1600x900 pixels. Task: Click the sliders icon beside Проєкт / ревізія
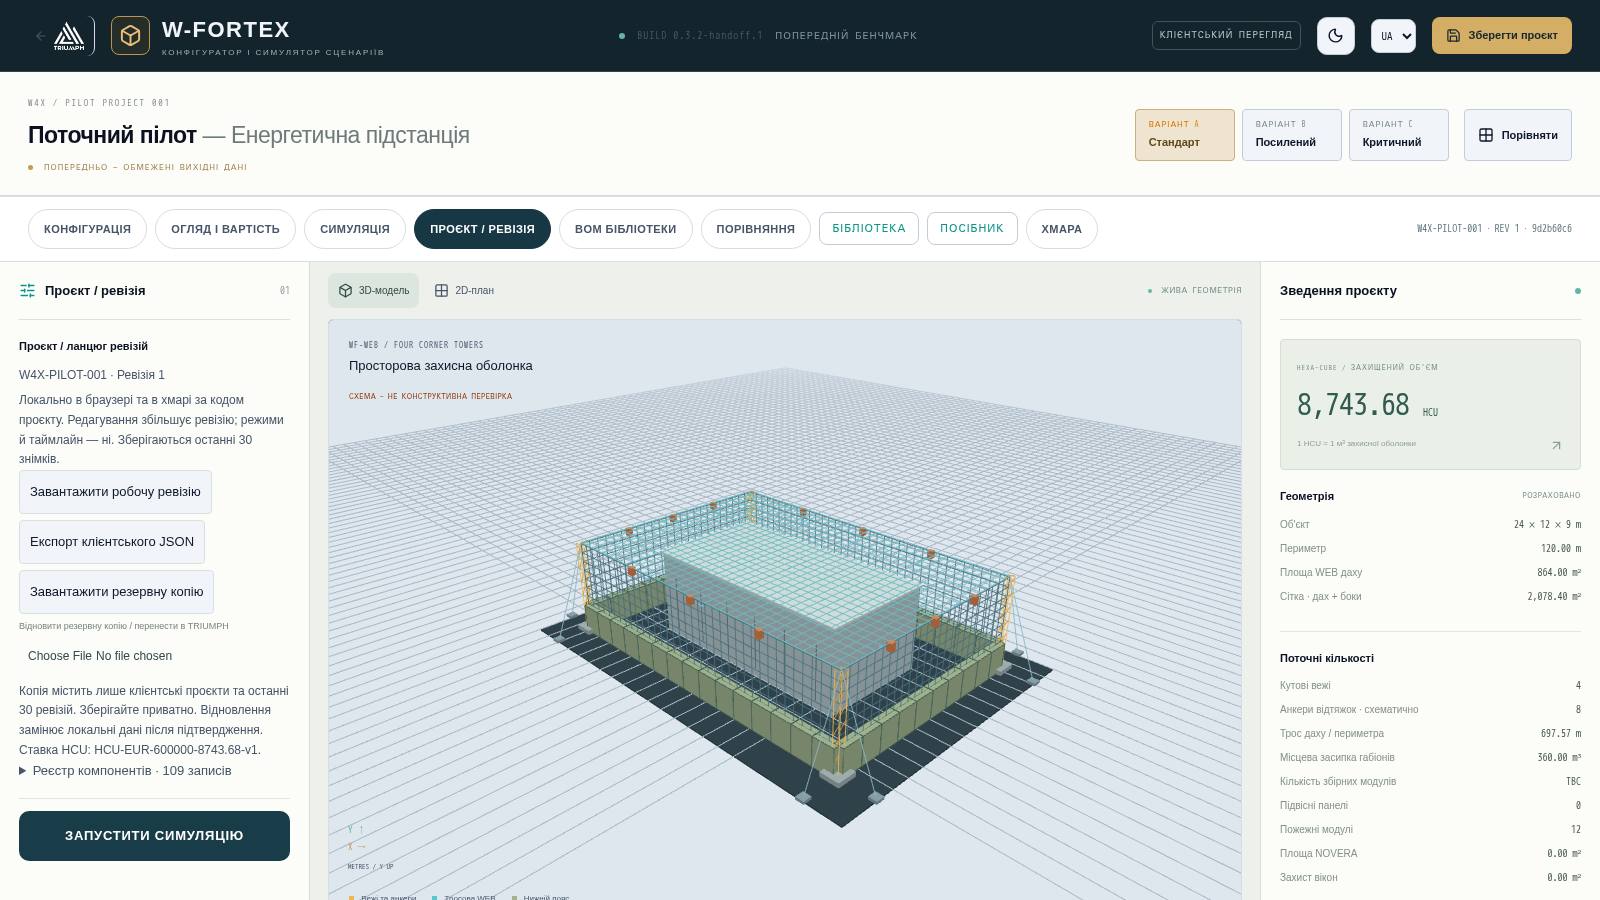(27, 291)
